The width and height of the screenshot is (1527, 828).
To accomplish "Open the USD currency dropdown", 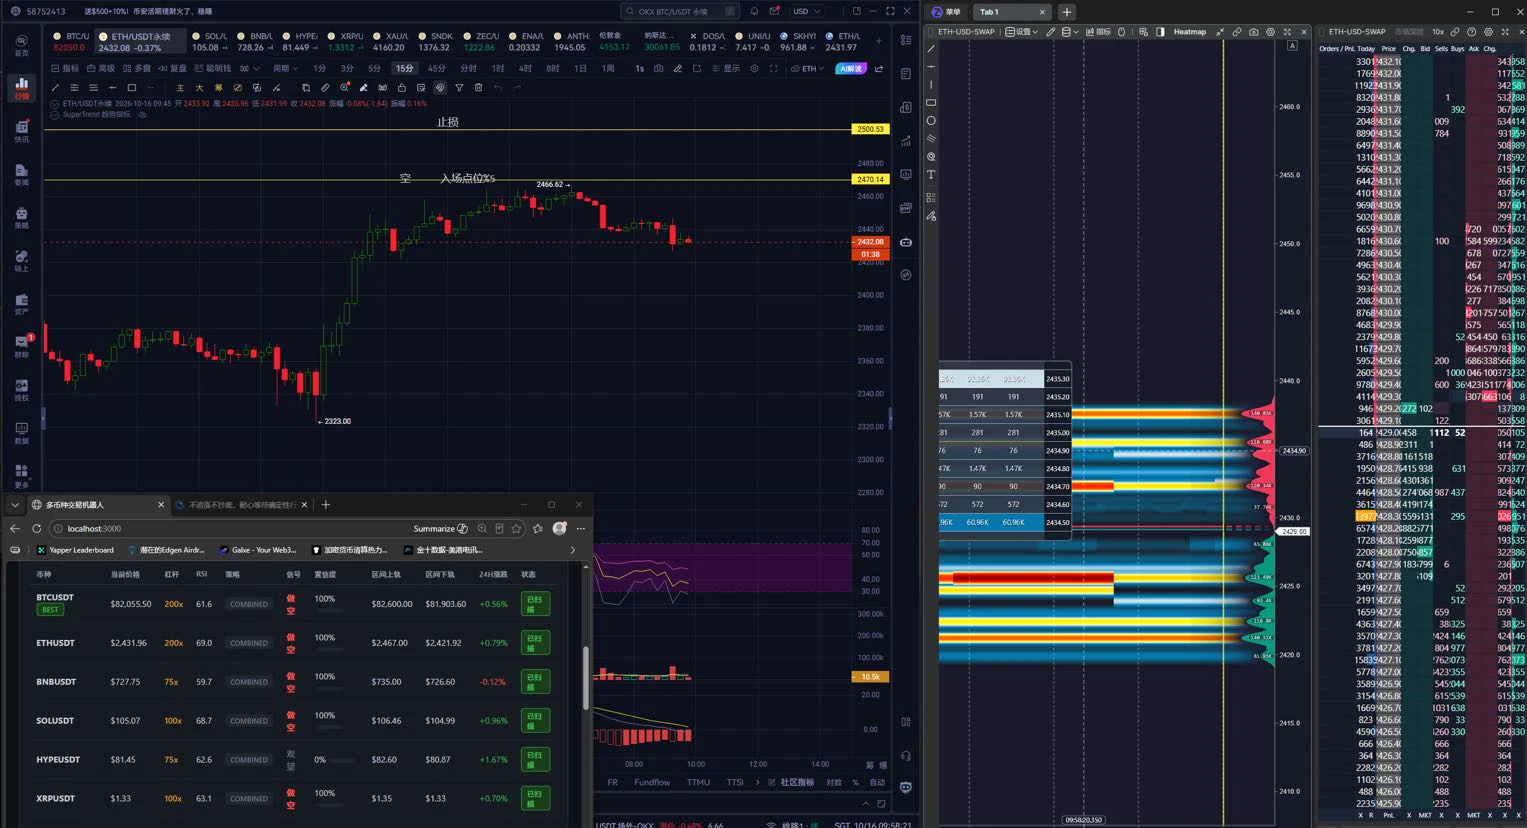I will (806, 11).
